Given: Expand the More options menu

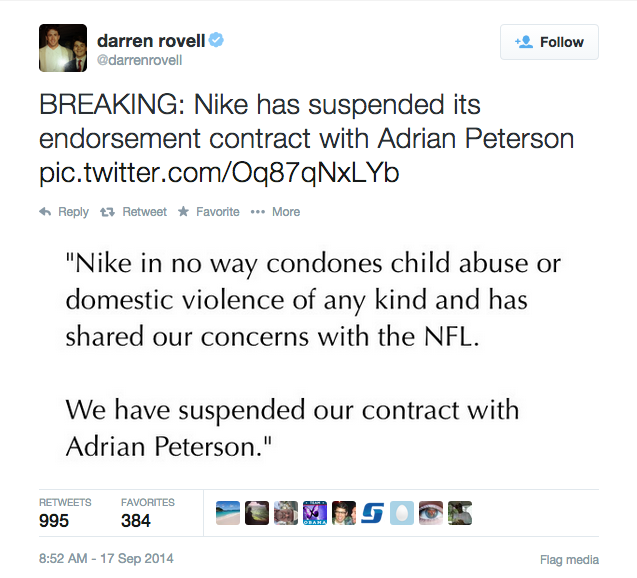Looking at the screenshot, I should (275, 212).
